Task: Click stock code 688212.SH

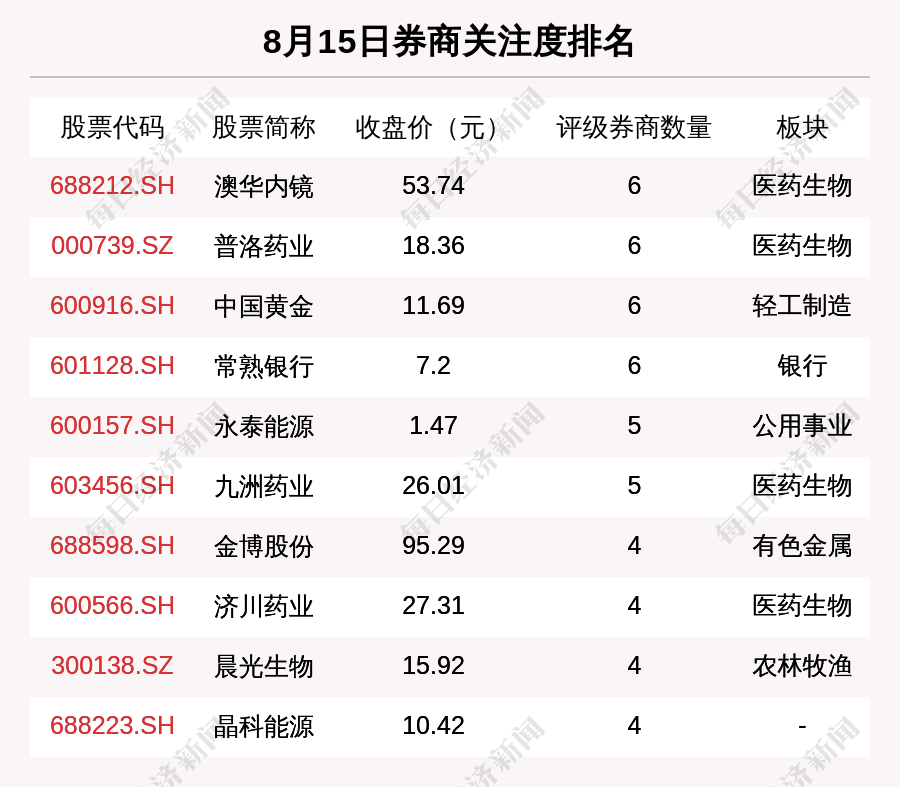Action: tap(112, 186)
